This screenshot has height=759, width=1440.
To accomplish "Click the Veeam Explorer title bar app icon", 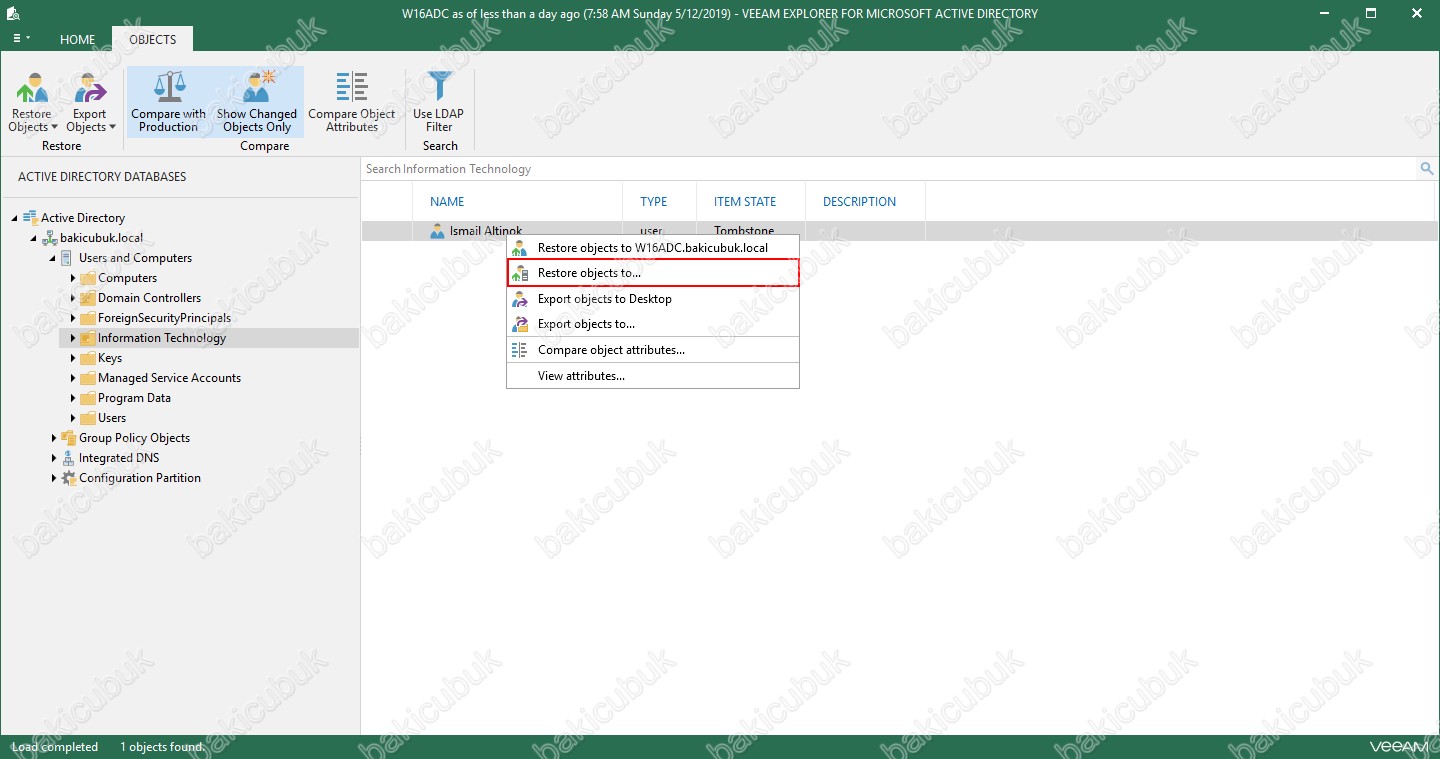I will tap(13, 14).
